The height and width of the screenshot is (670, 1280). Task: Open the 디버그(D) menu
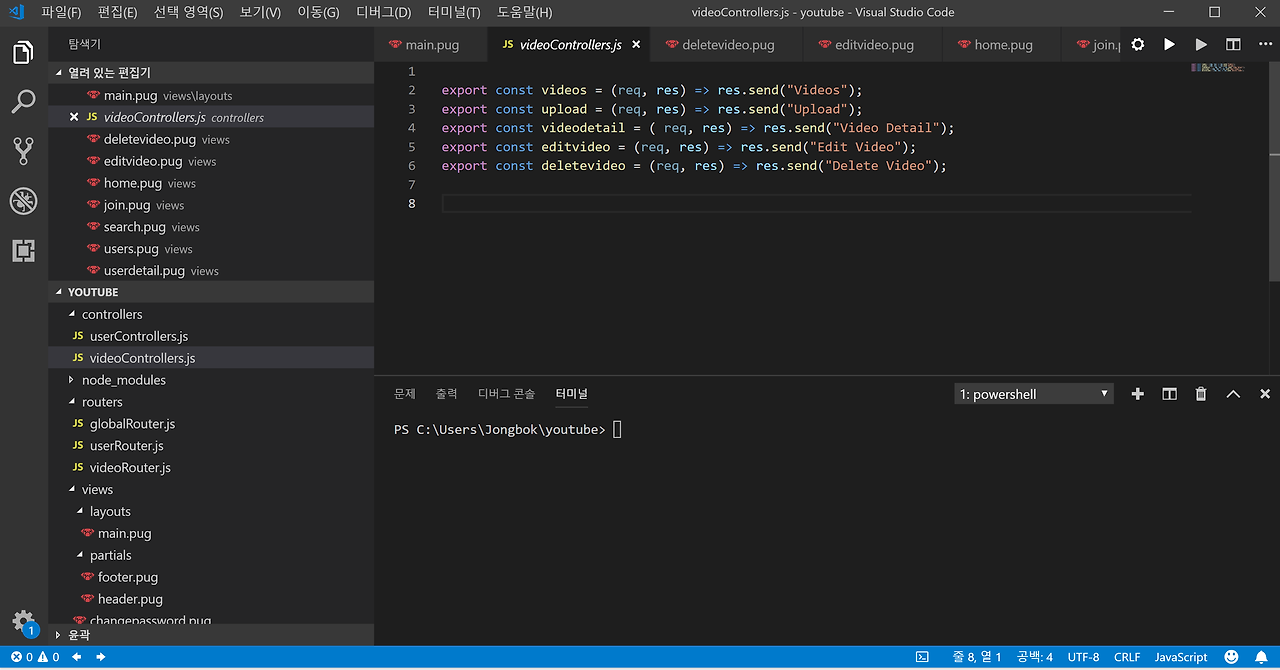(x=383, y=12)
